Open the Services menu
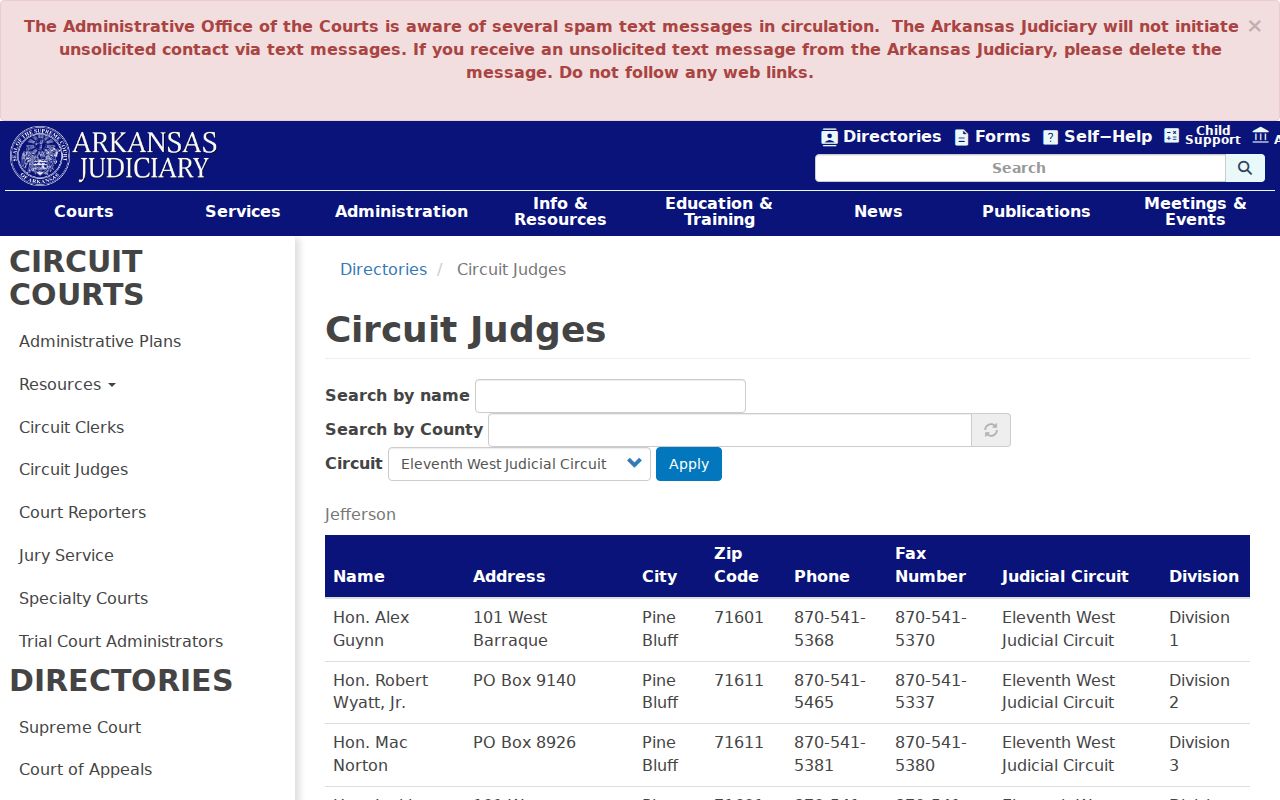The image size is (1280, 800). pyautogui.click(x=243, y=212)
